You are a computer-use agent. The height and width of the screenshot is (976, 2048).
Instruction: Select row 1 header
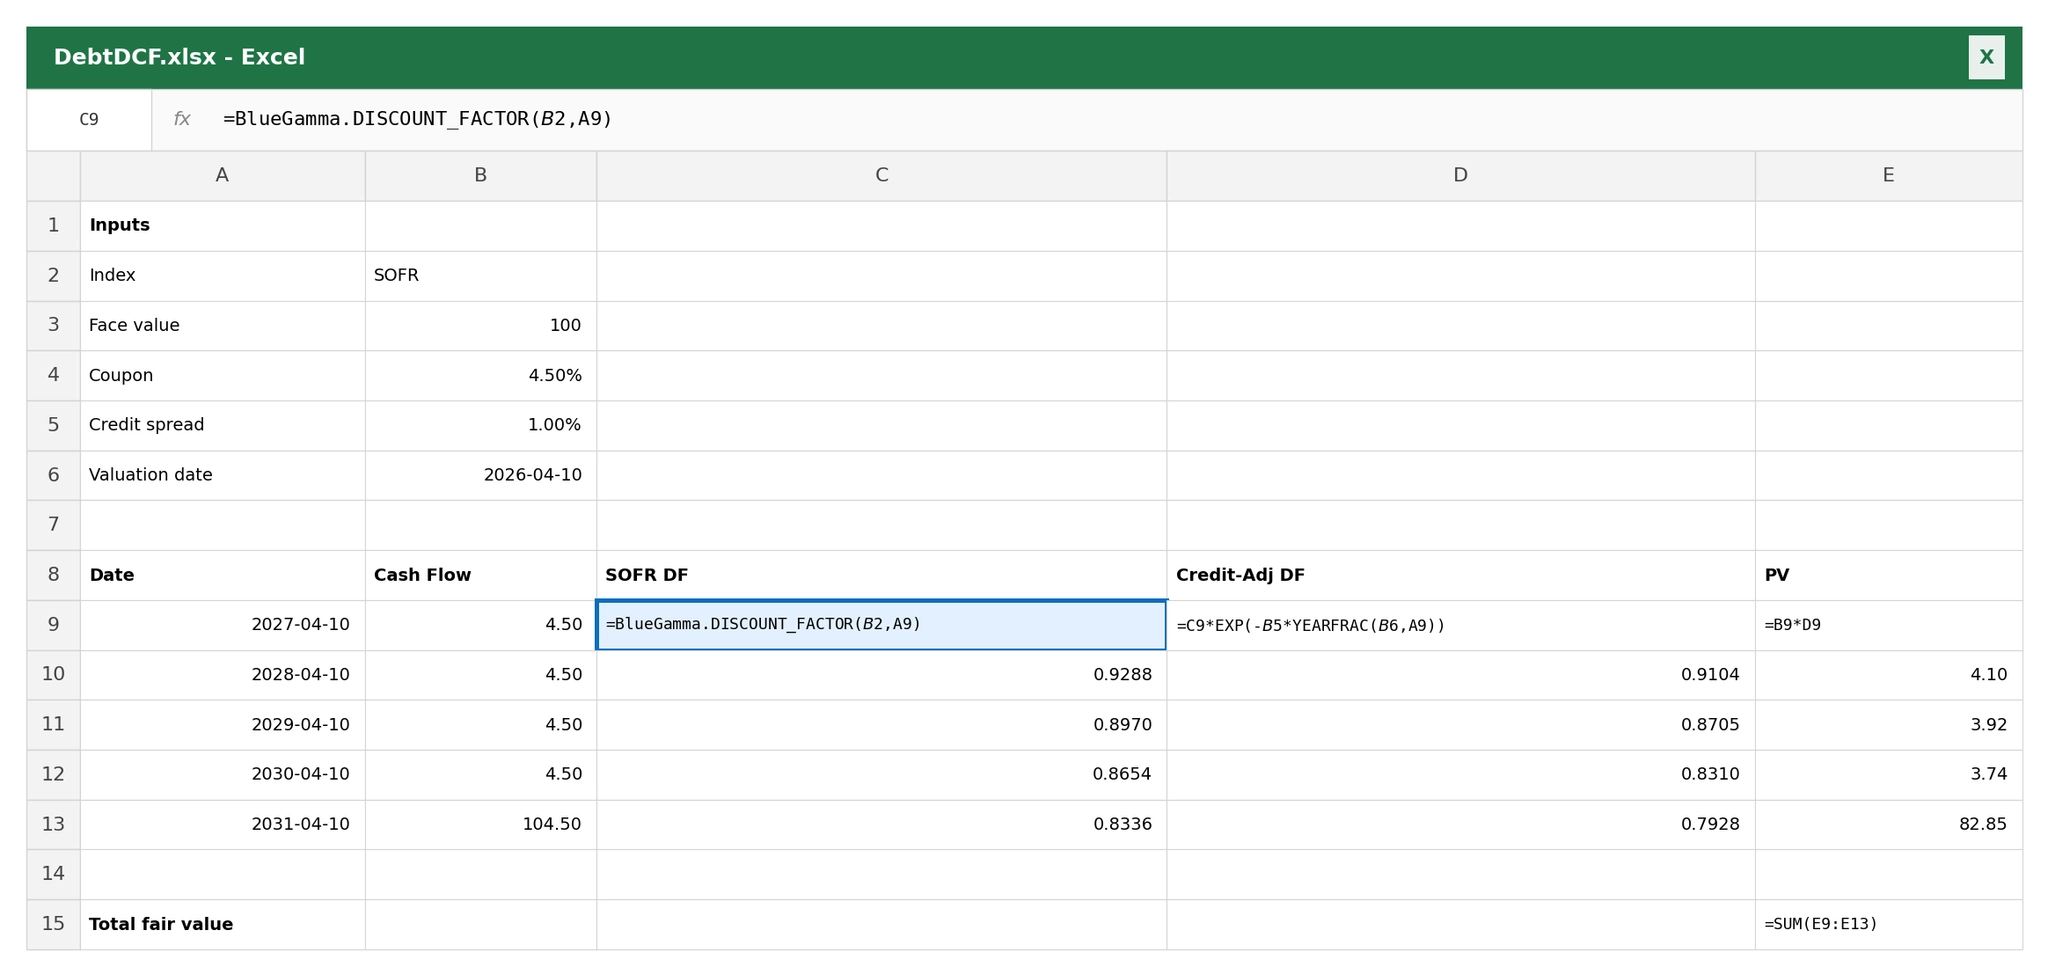[x=54, y=226]
